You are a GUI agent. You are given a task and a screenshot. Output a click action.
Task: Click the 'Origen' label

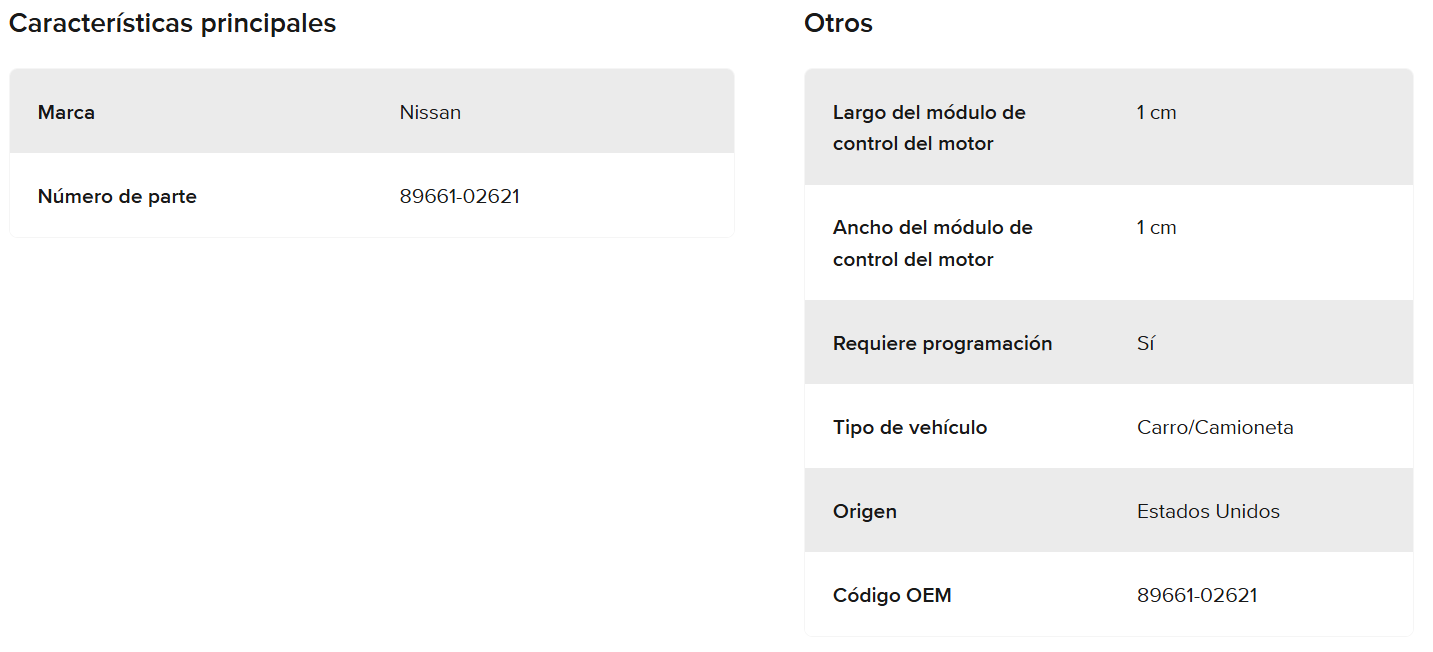[x=864, y=511]
